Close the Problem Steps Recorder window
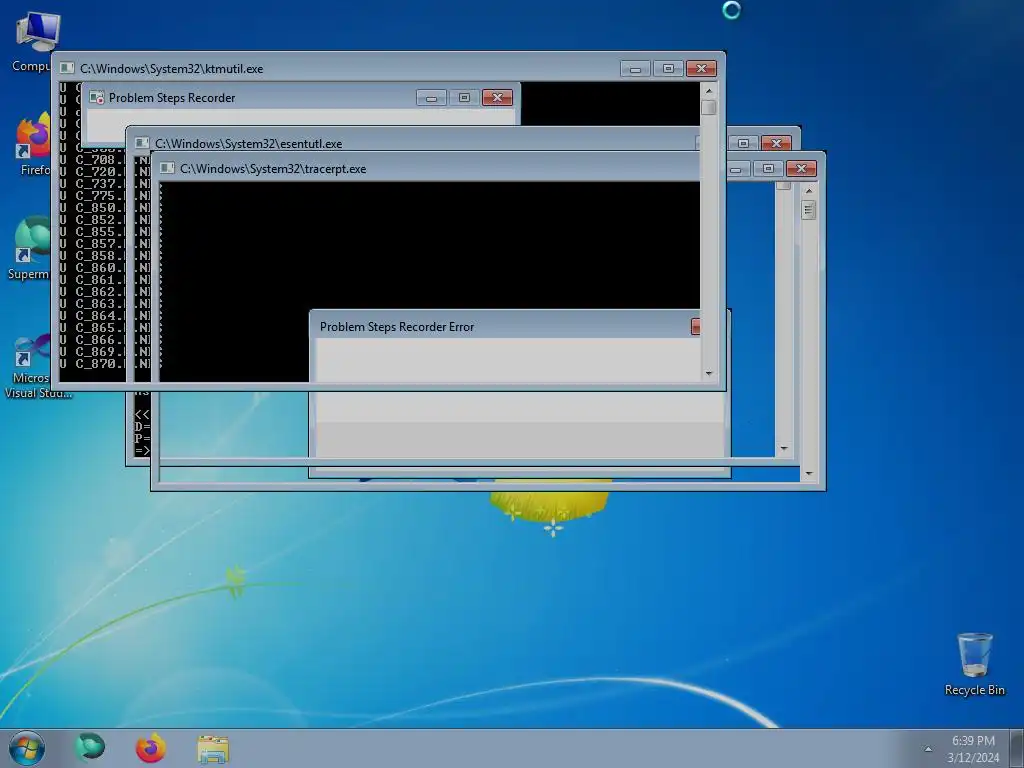This screenshot has width=1024, height=768. point(498,98)
